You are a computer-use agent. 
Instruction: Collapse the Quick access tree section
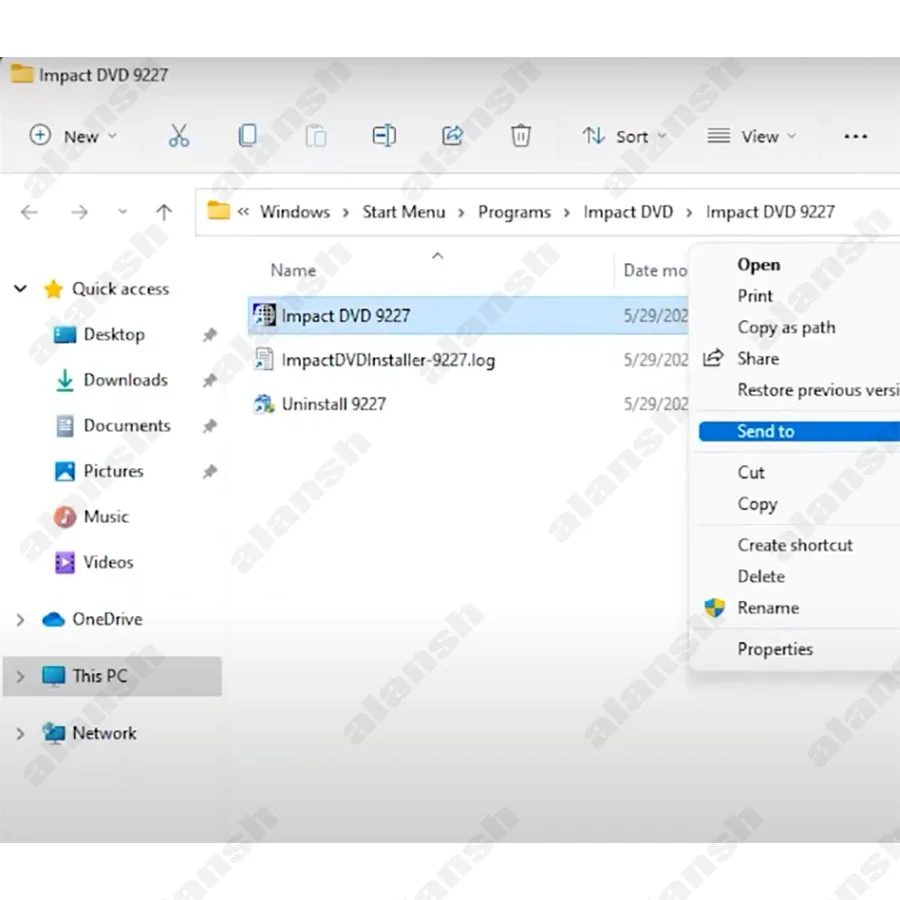point(20,288)
